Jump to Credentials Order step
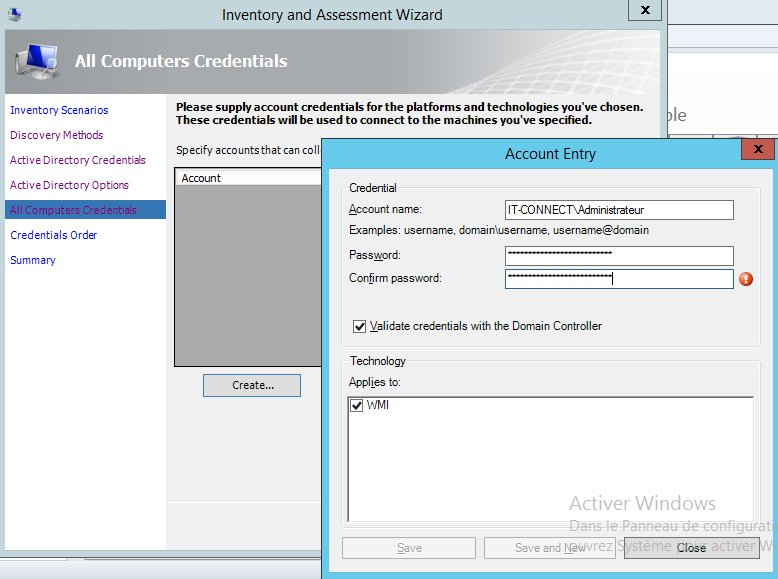Image resolution: width=778 pixels, height=579 pixels. click(x=53, y=235)
